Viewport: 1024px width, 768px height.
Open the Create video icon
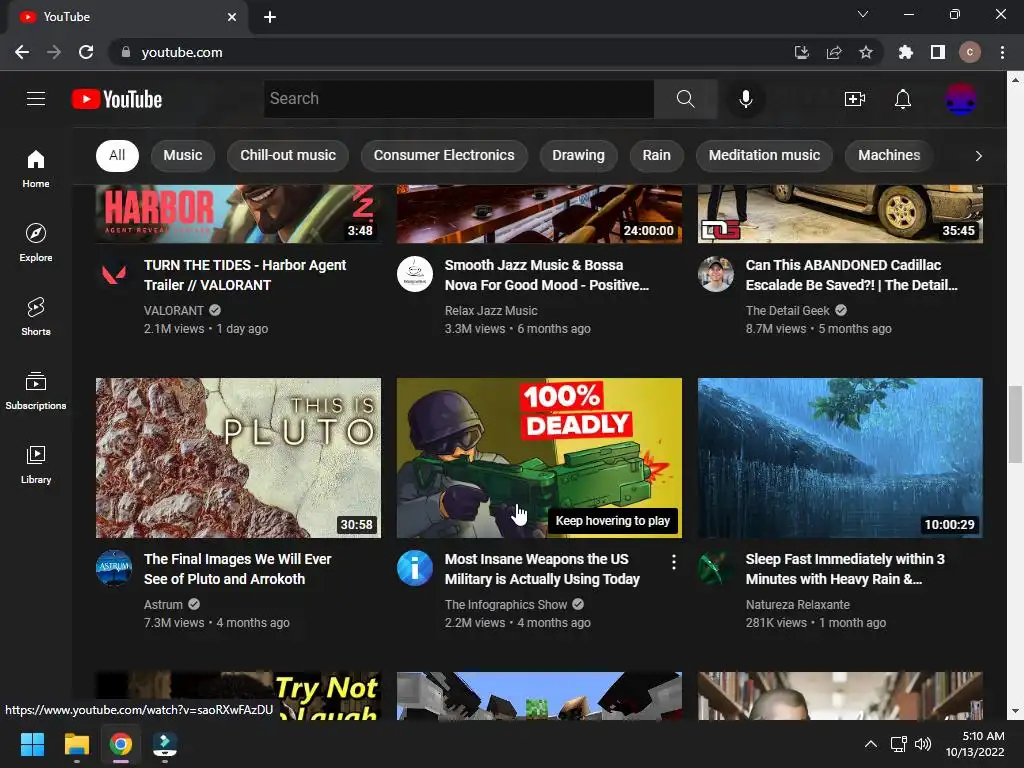[x=854, y=99]
